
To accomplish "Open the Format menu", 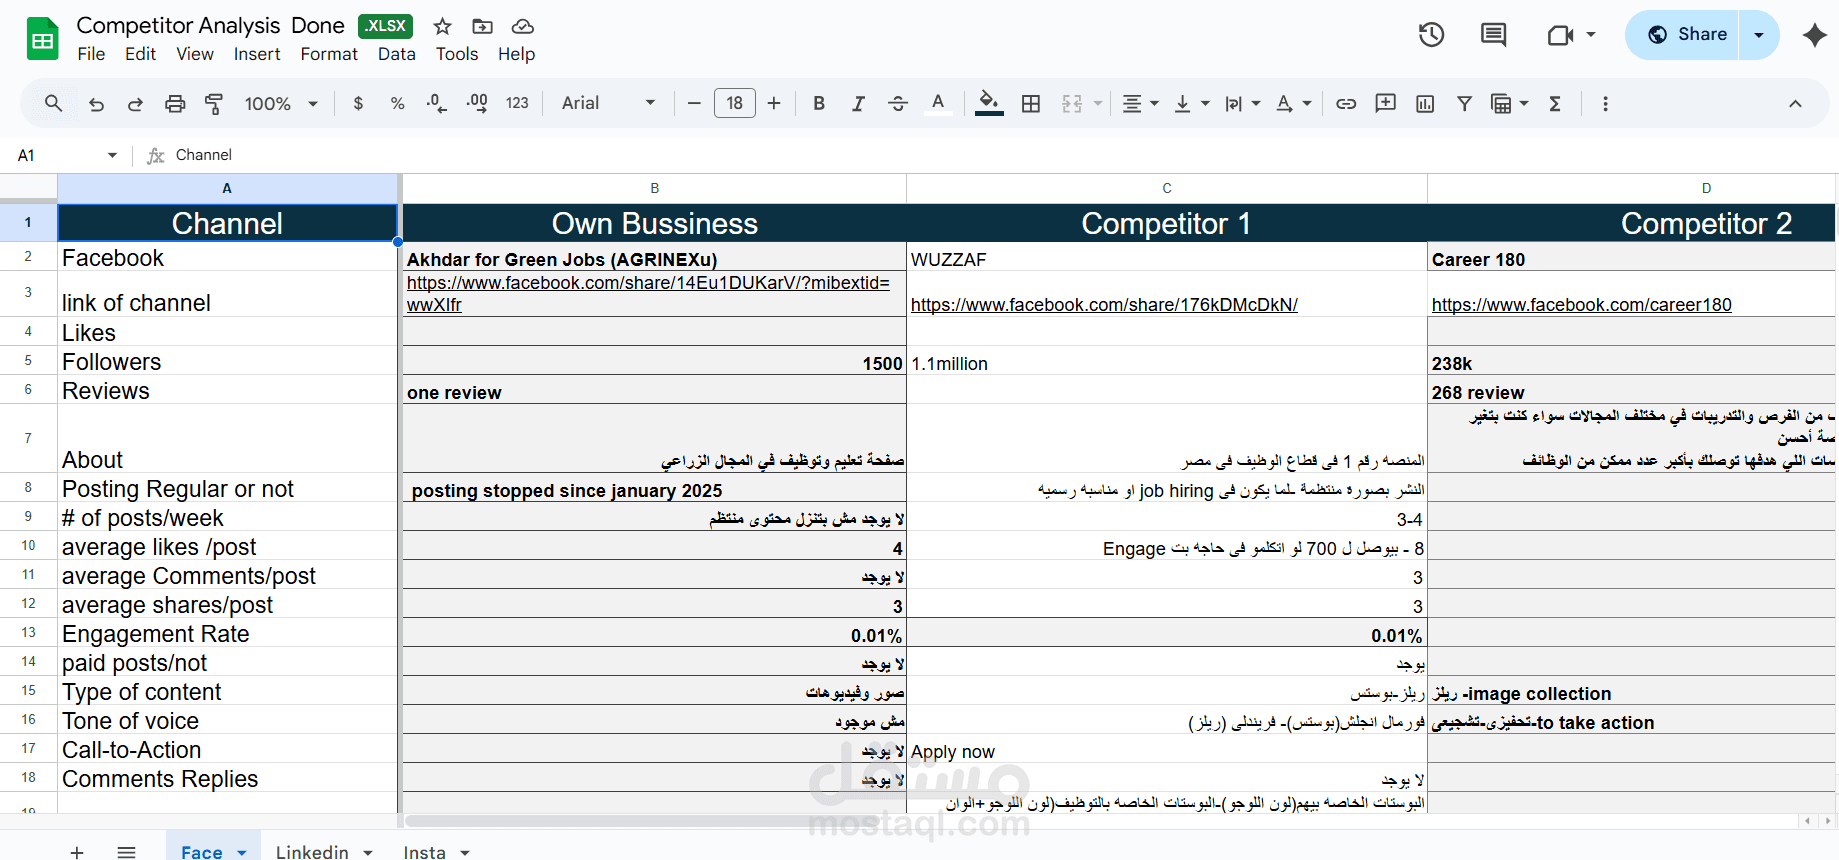I will (x=329, y=54).
